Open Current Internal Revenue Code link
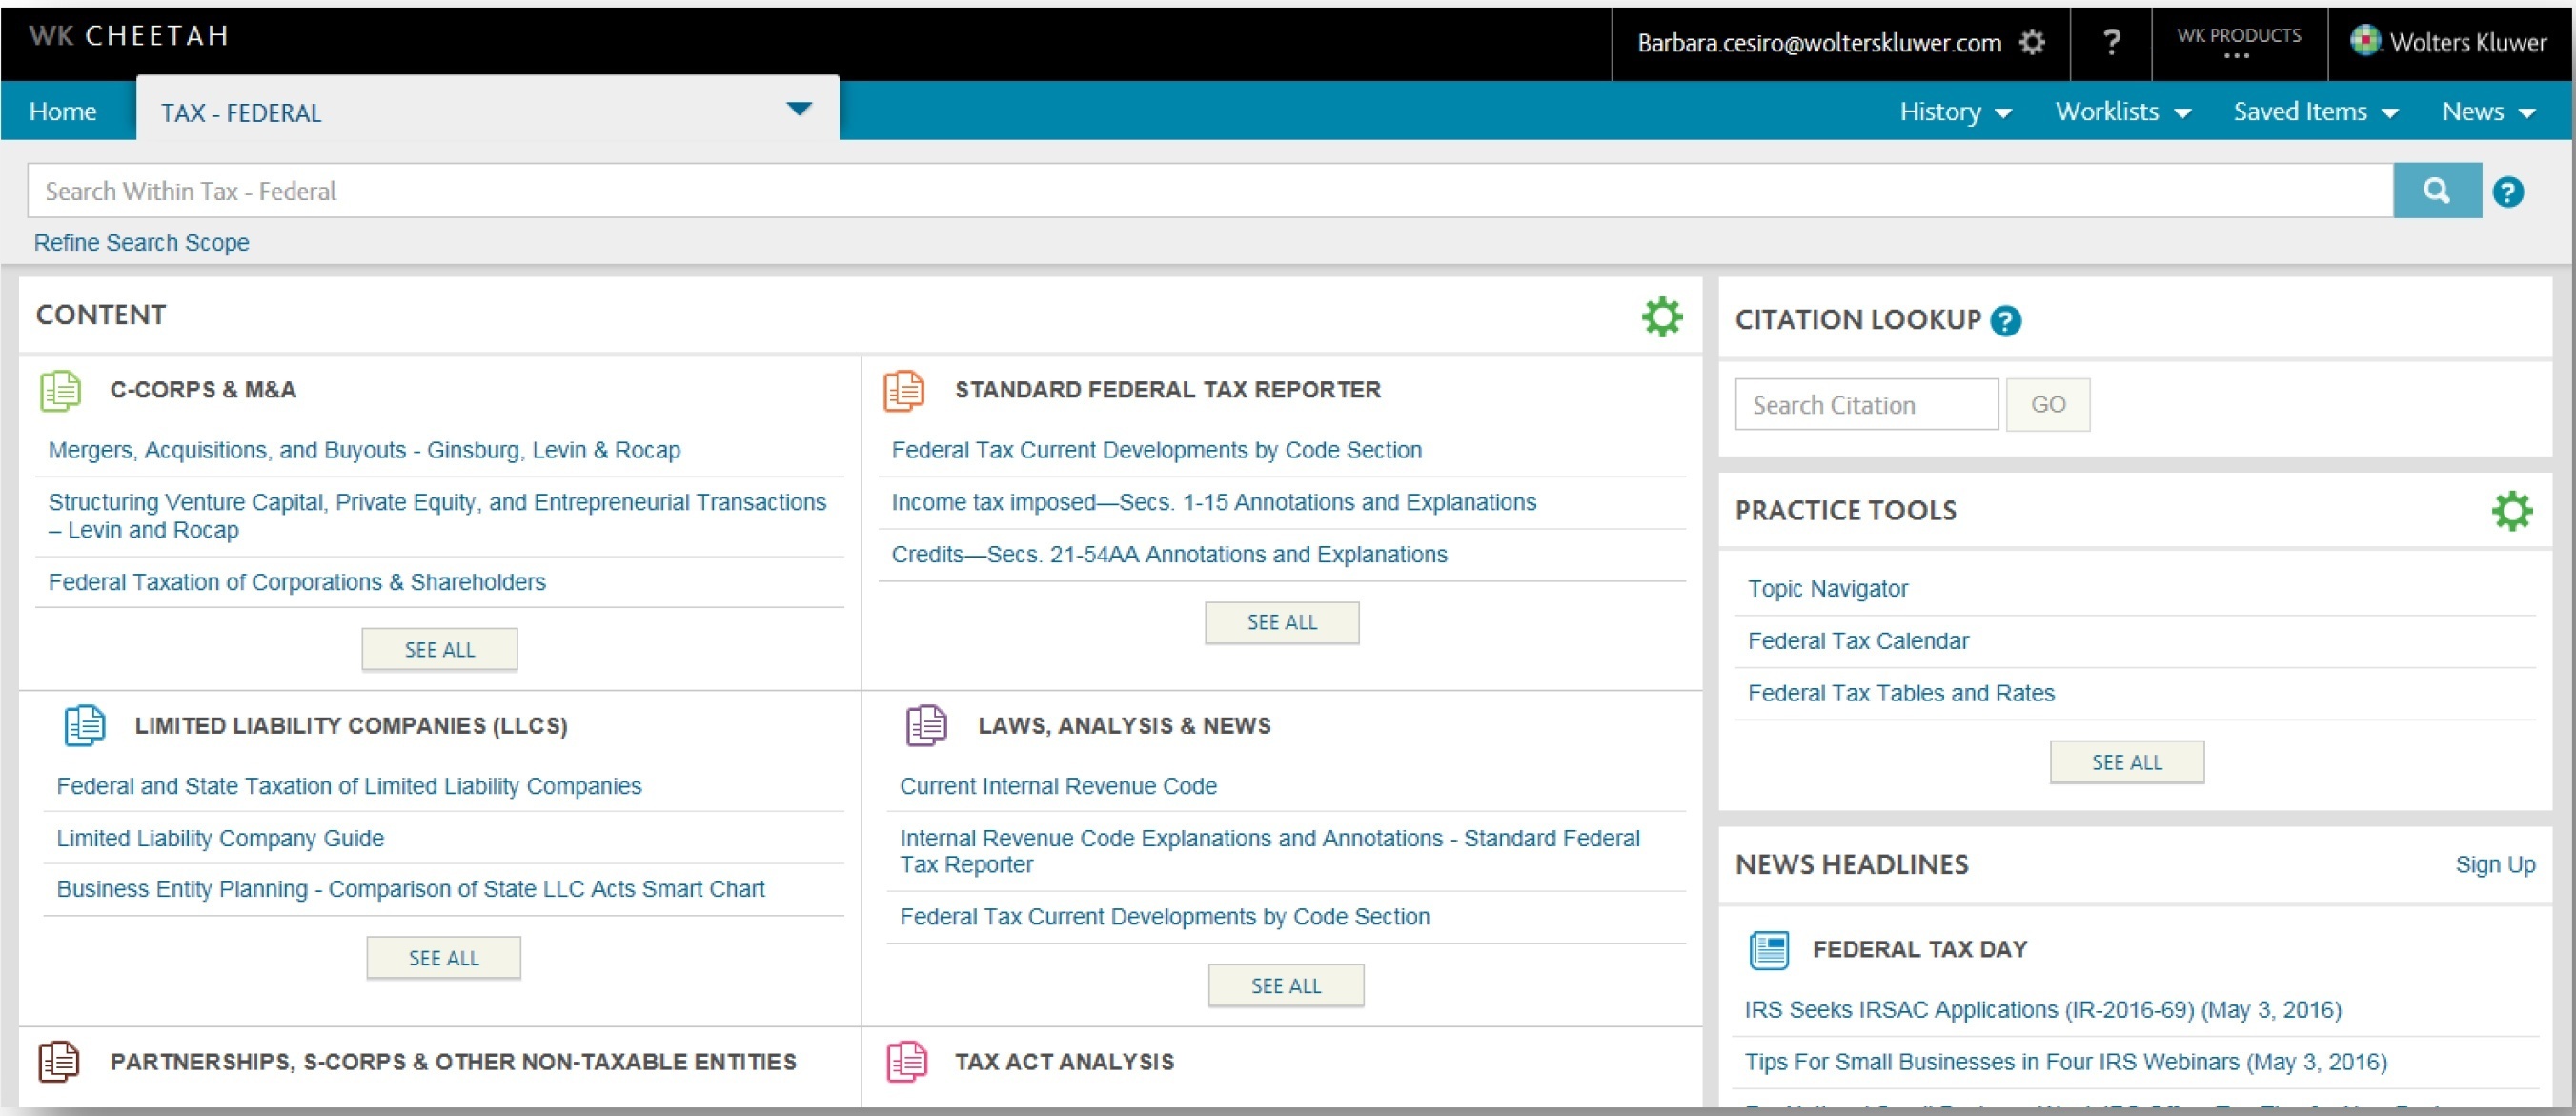2576x1116 pixels. [1058, 786]
